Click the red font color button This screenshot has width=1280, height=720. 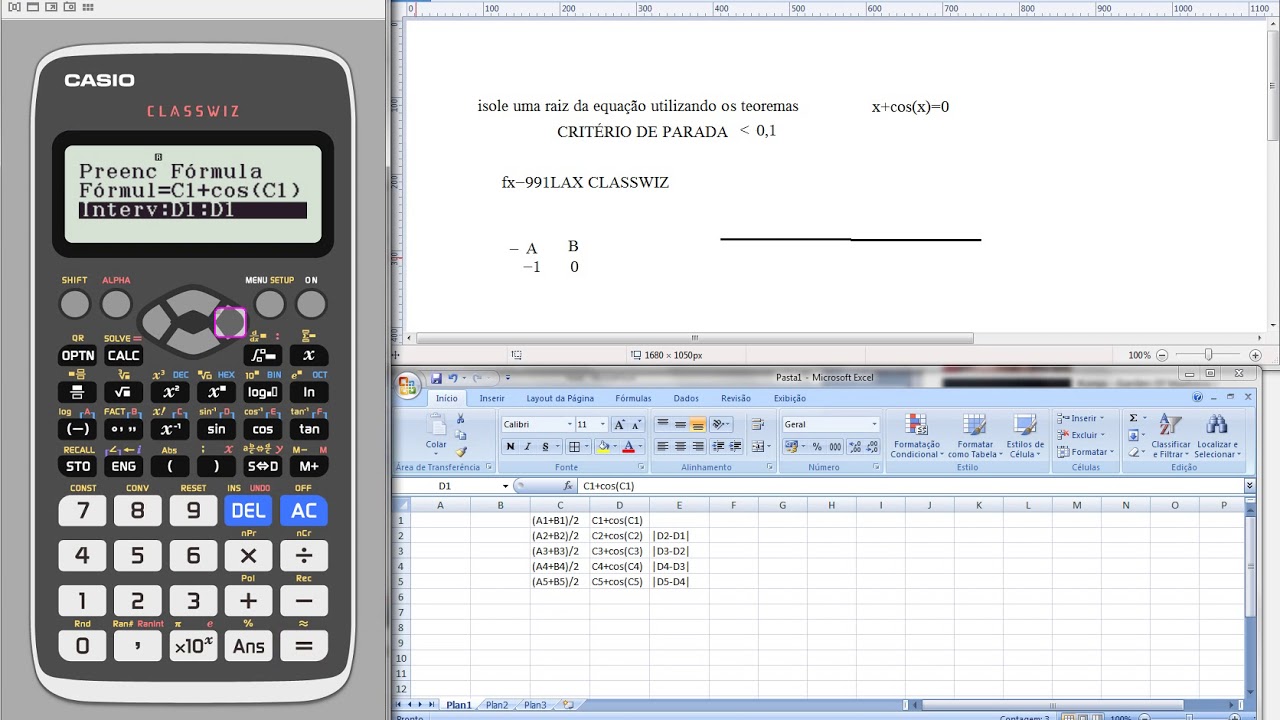pyautogui.click(x=629, y=446)
